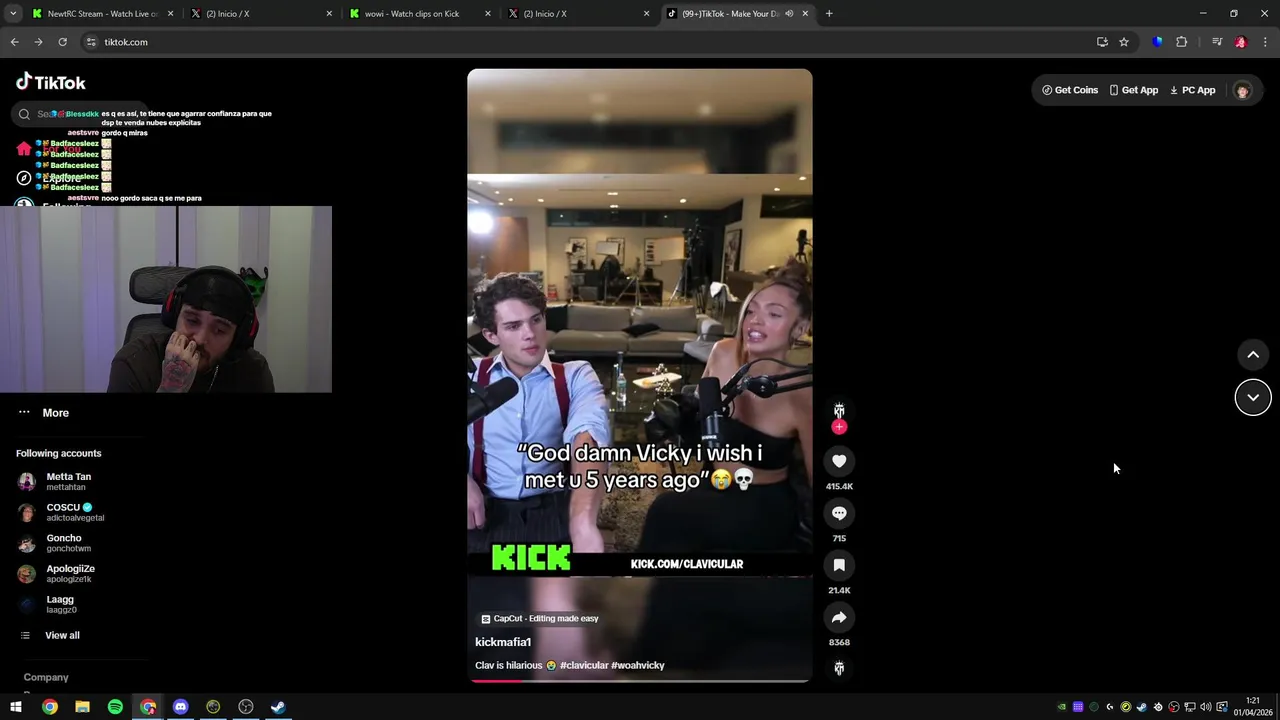Expand the More menu in the sidebar
This screenshot has width=1280, height=720.
(x=44, y=413)
